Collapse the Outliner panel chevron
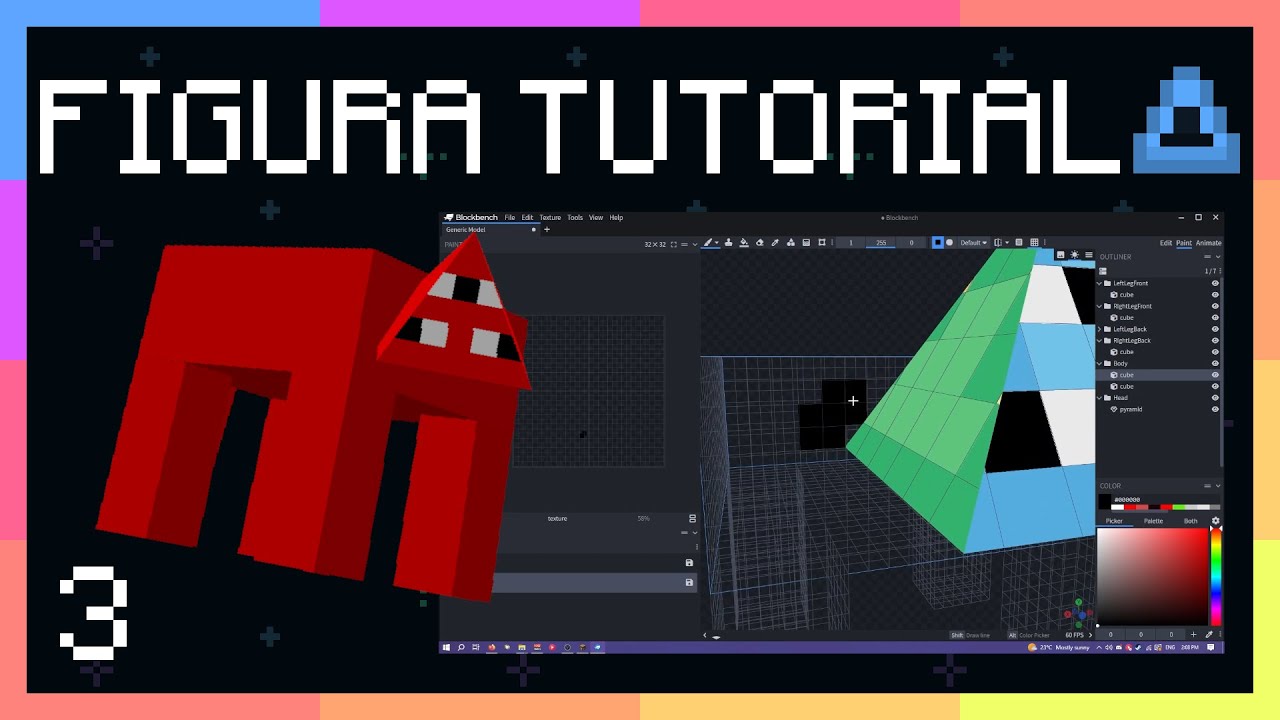The height and width of the screenshot is (720, 1280). coord(1218,257)
